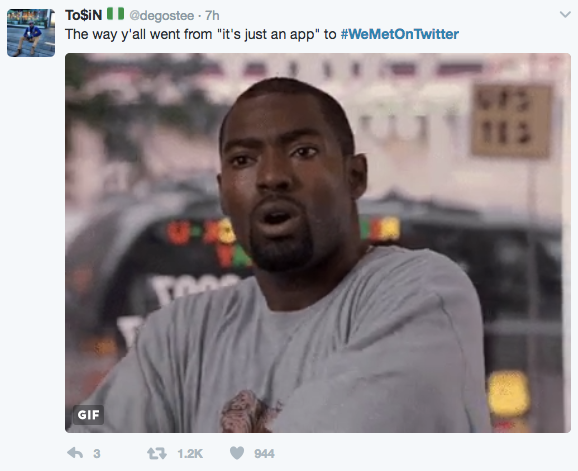This screenshot has width=578, height=471.
Task: Expand the tweet options chevron menu
Action: point(565,15)
